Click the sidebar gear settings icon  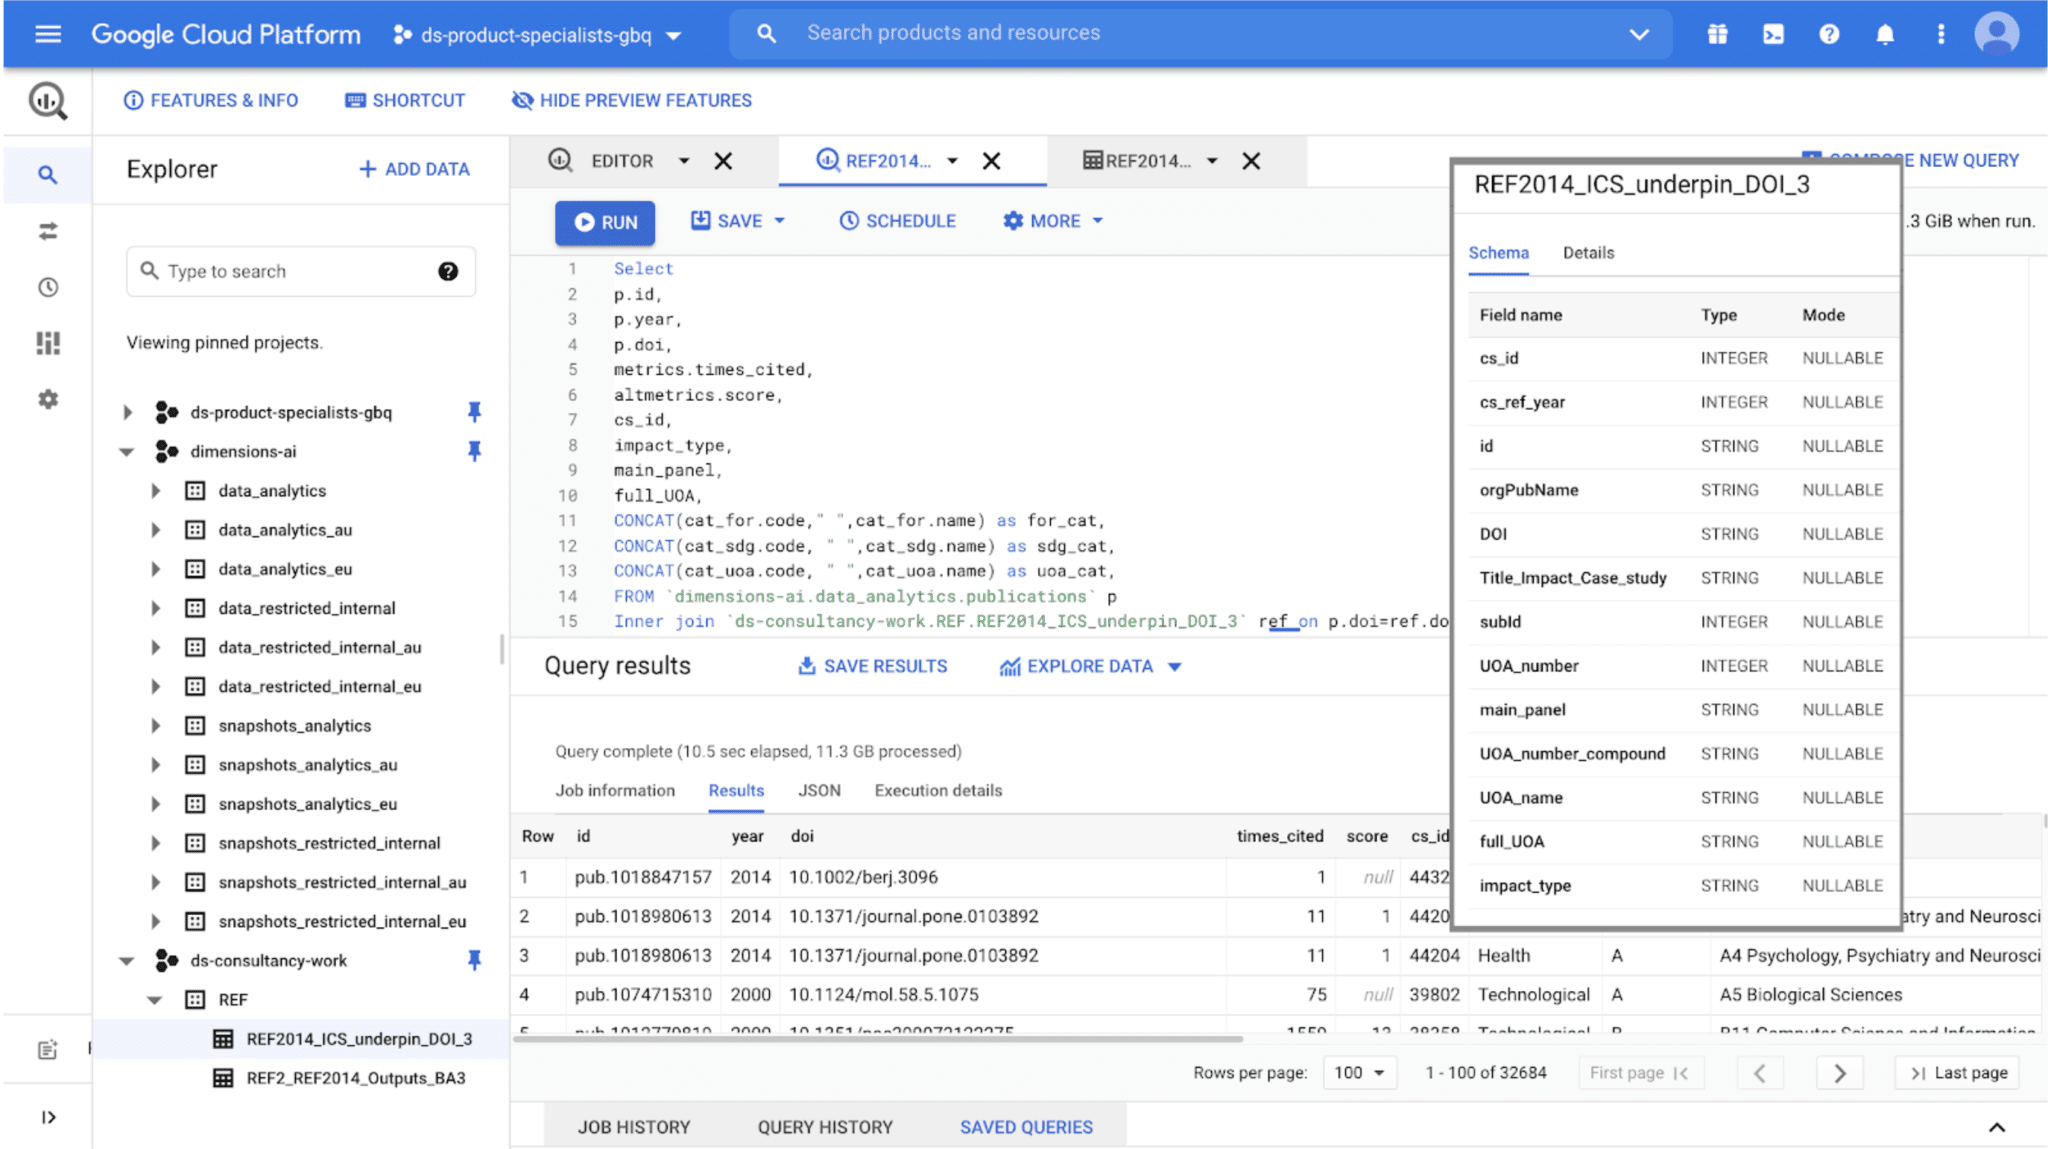[47, 399]
